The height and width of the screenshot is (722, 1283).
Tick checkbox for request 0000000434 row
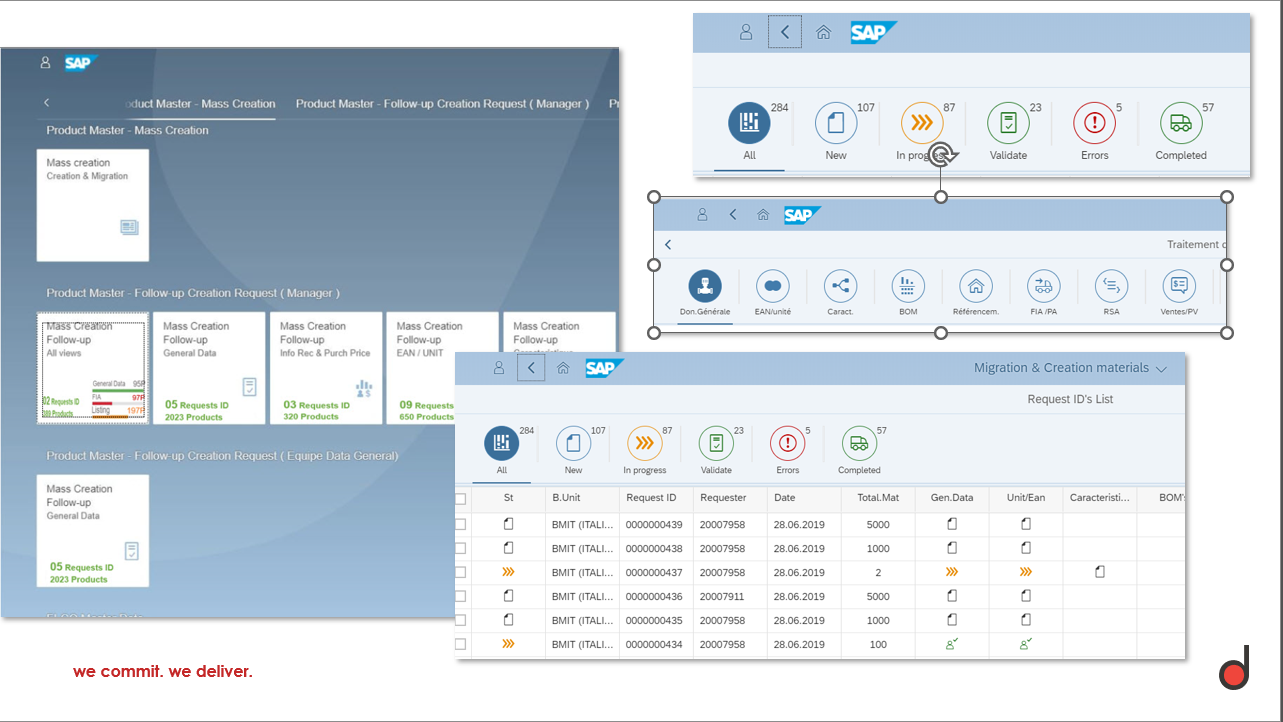pos(461,644)
